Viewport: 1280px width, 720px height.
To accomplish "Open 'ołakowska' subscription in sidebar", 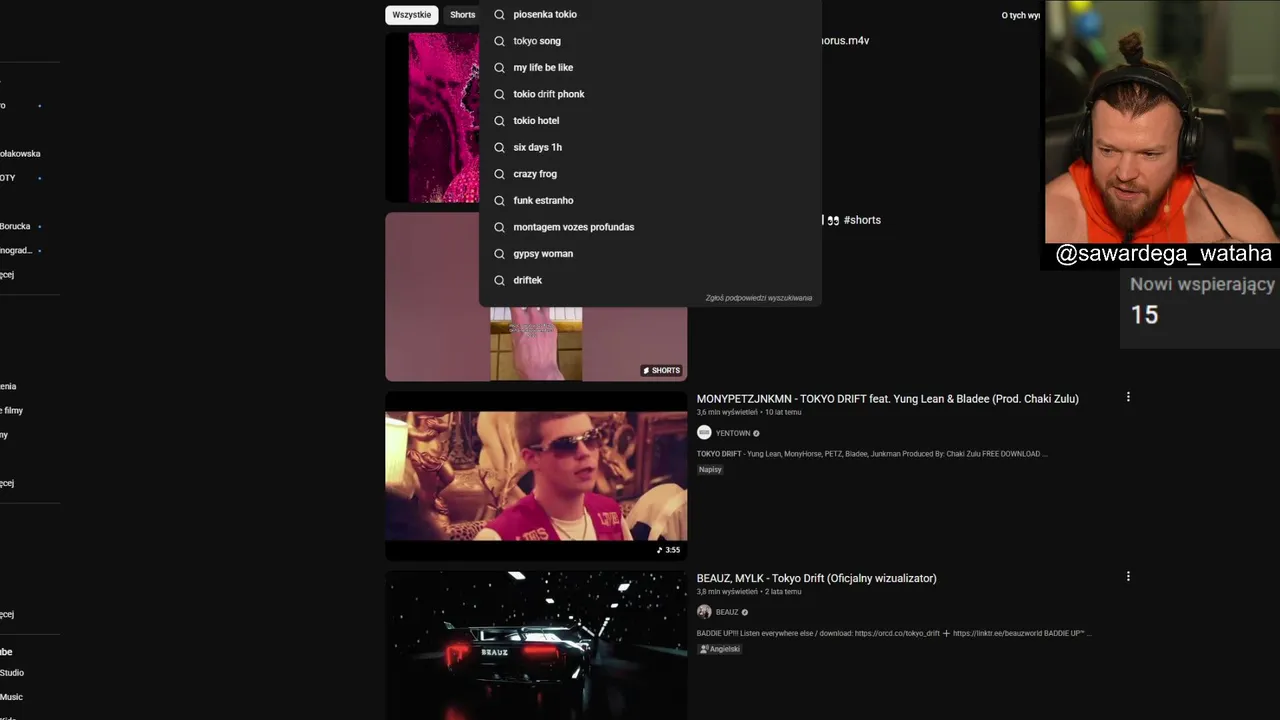I will [20, 154].
